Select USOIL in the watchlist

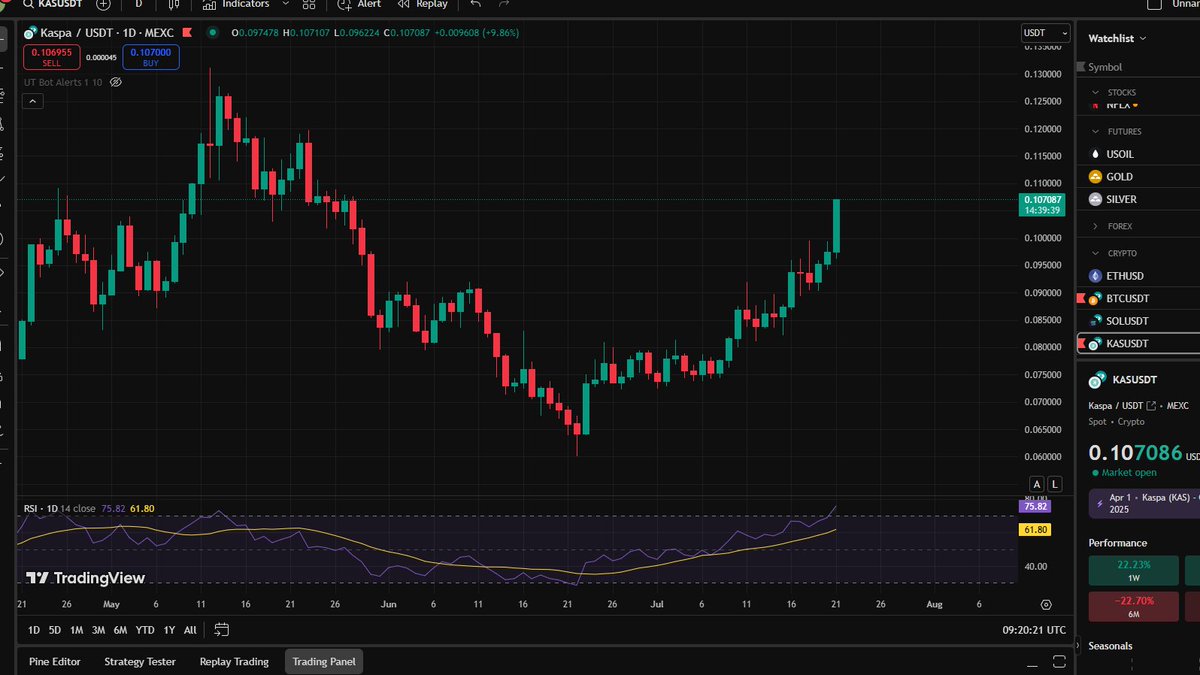click(1138, 154)
